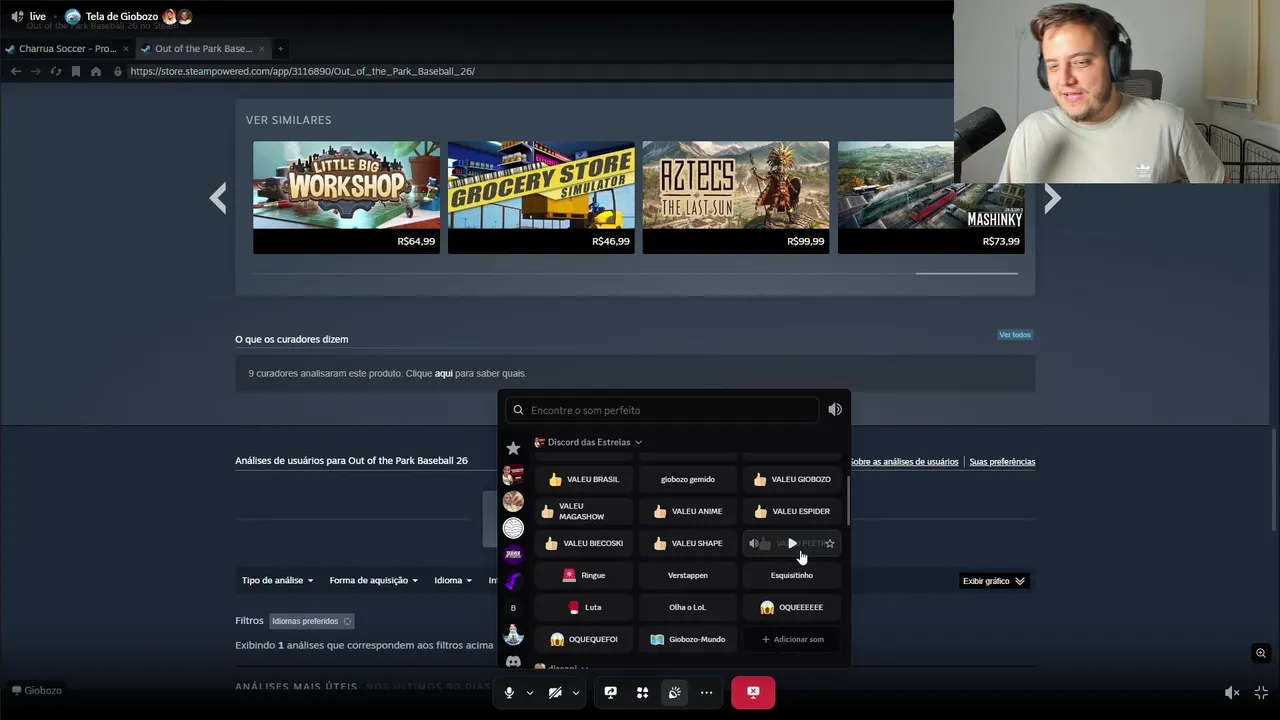Play the VALEU SHAPE sound

click(688, 543)
